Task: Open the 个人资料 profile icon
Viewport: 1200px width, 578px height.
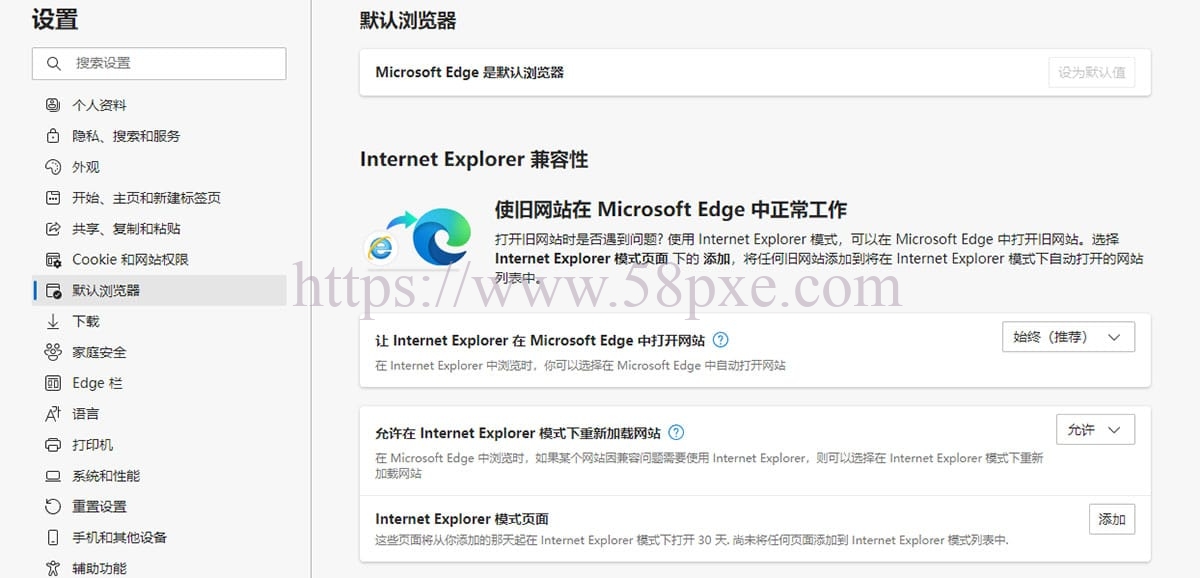Action: click(x=53, y=105)
